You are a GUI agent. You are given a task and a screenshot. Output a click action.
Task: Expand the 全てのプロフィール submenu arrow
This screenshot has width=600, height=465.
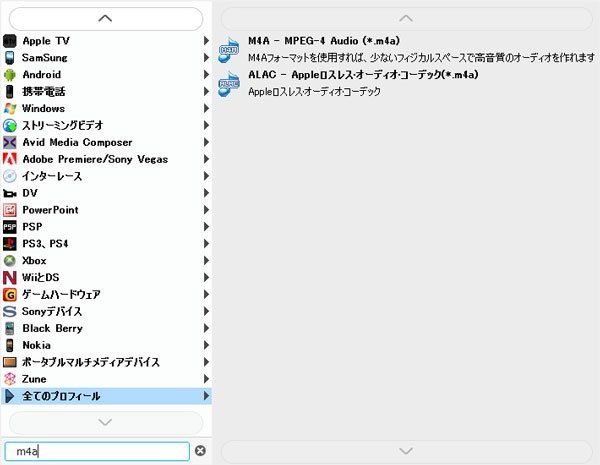click(206, 396)
